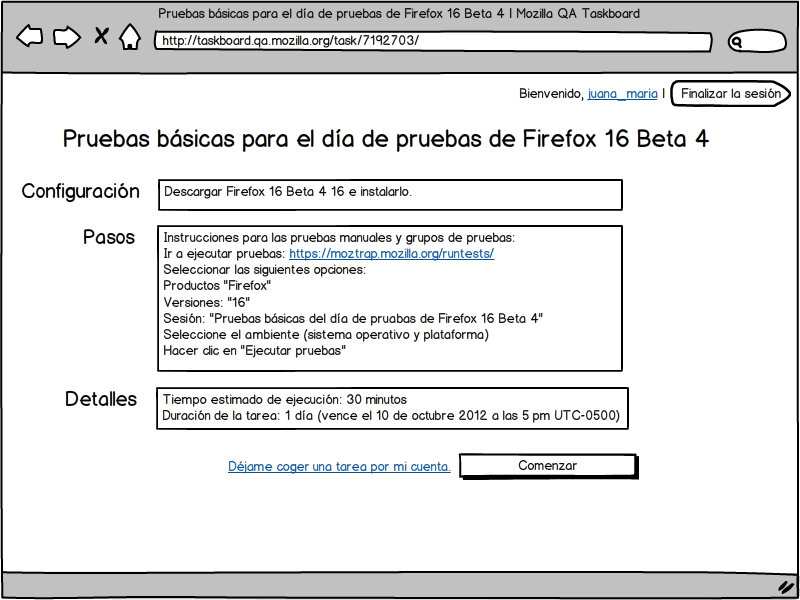Click 'Tiempo estimado de ejecución: 30 minutos'
The image size is (800, 600).
[x=285, y=399]
